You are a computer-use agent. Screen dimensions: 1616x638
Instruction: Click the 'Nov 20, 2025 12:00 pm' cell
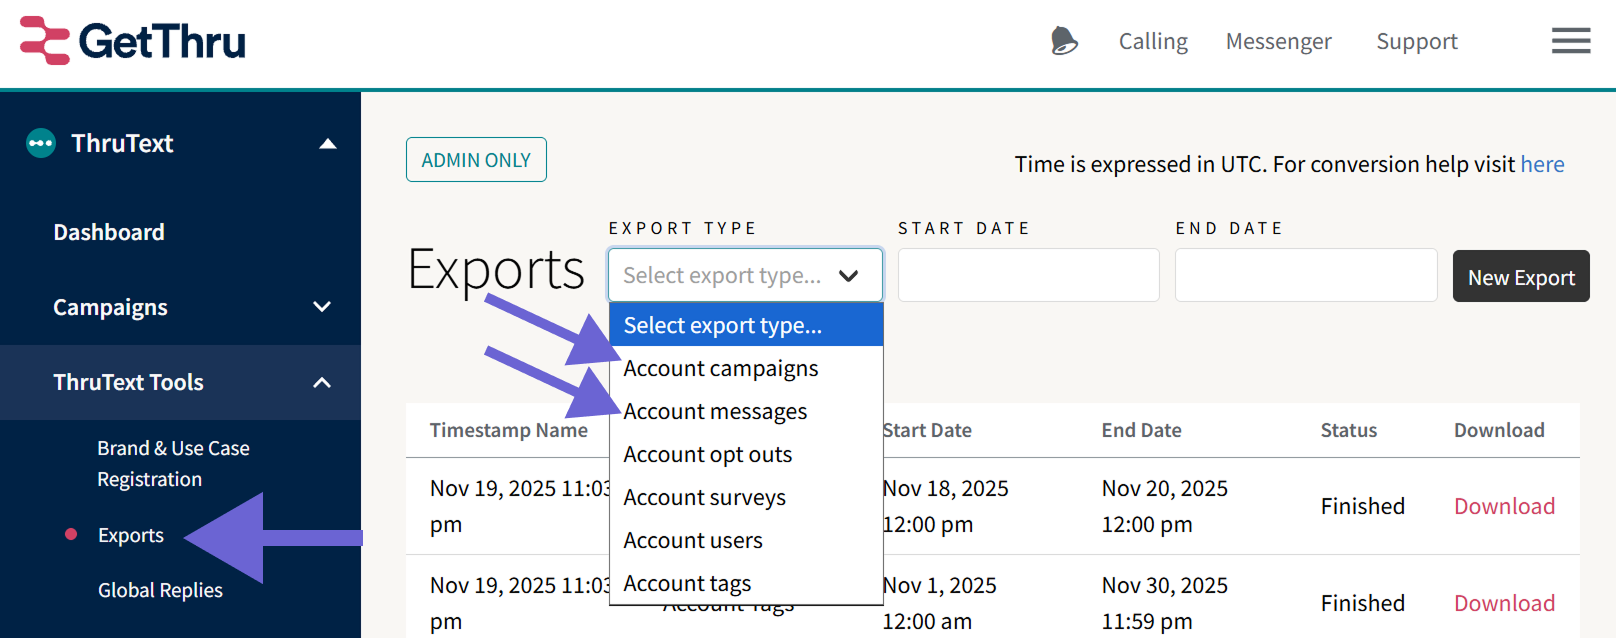tap(1165, 506)
